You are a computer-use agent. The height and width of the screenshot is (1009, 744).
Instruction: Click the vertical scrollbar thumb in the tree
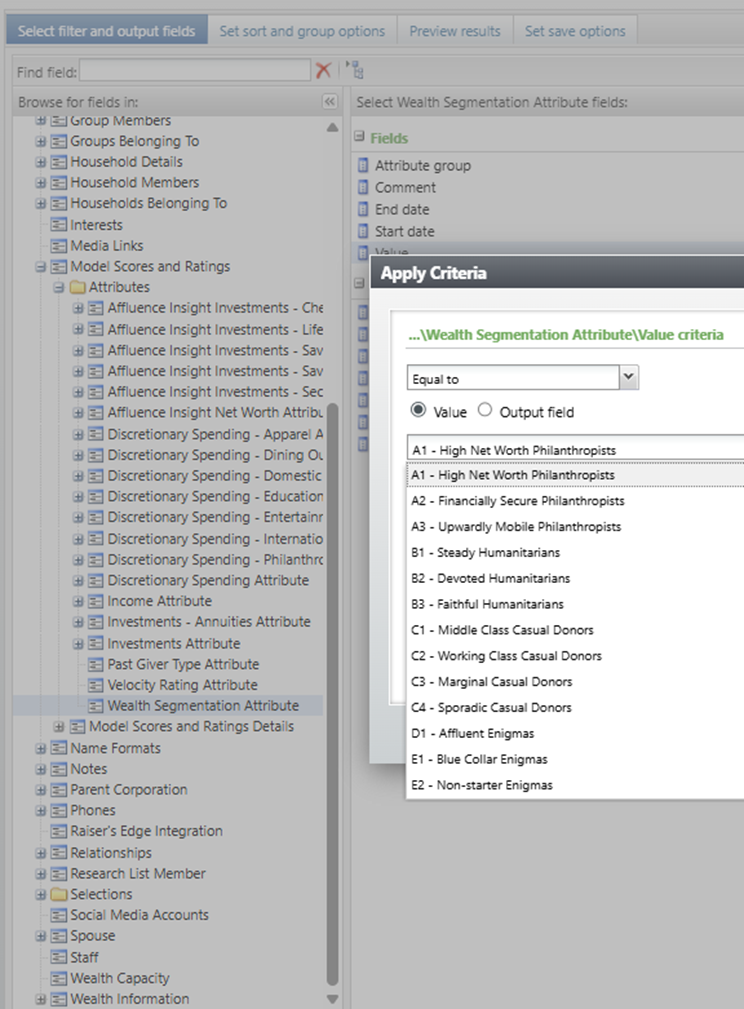(x=332, y=695)
